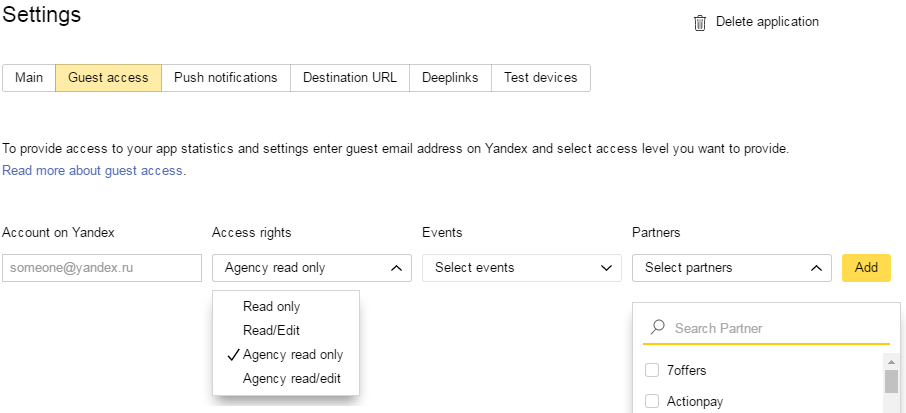Choose Read/Edit access option
Viewport: 906px width, 413px height.
[x=271, y=330]
